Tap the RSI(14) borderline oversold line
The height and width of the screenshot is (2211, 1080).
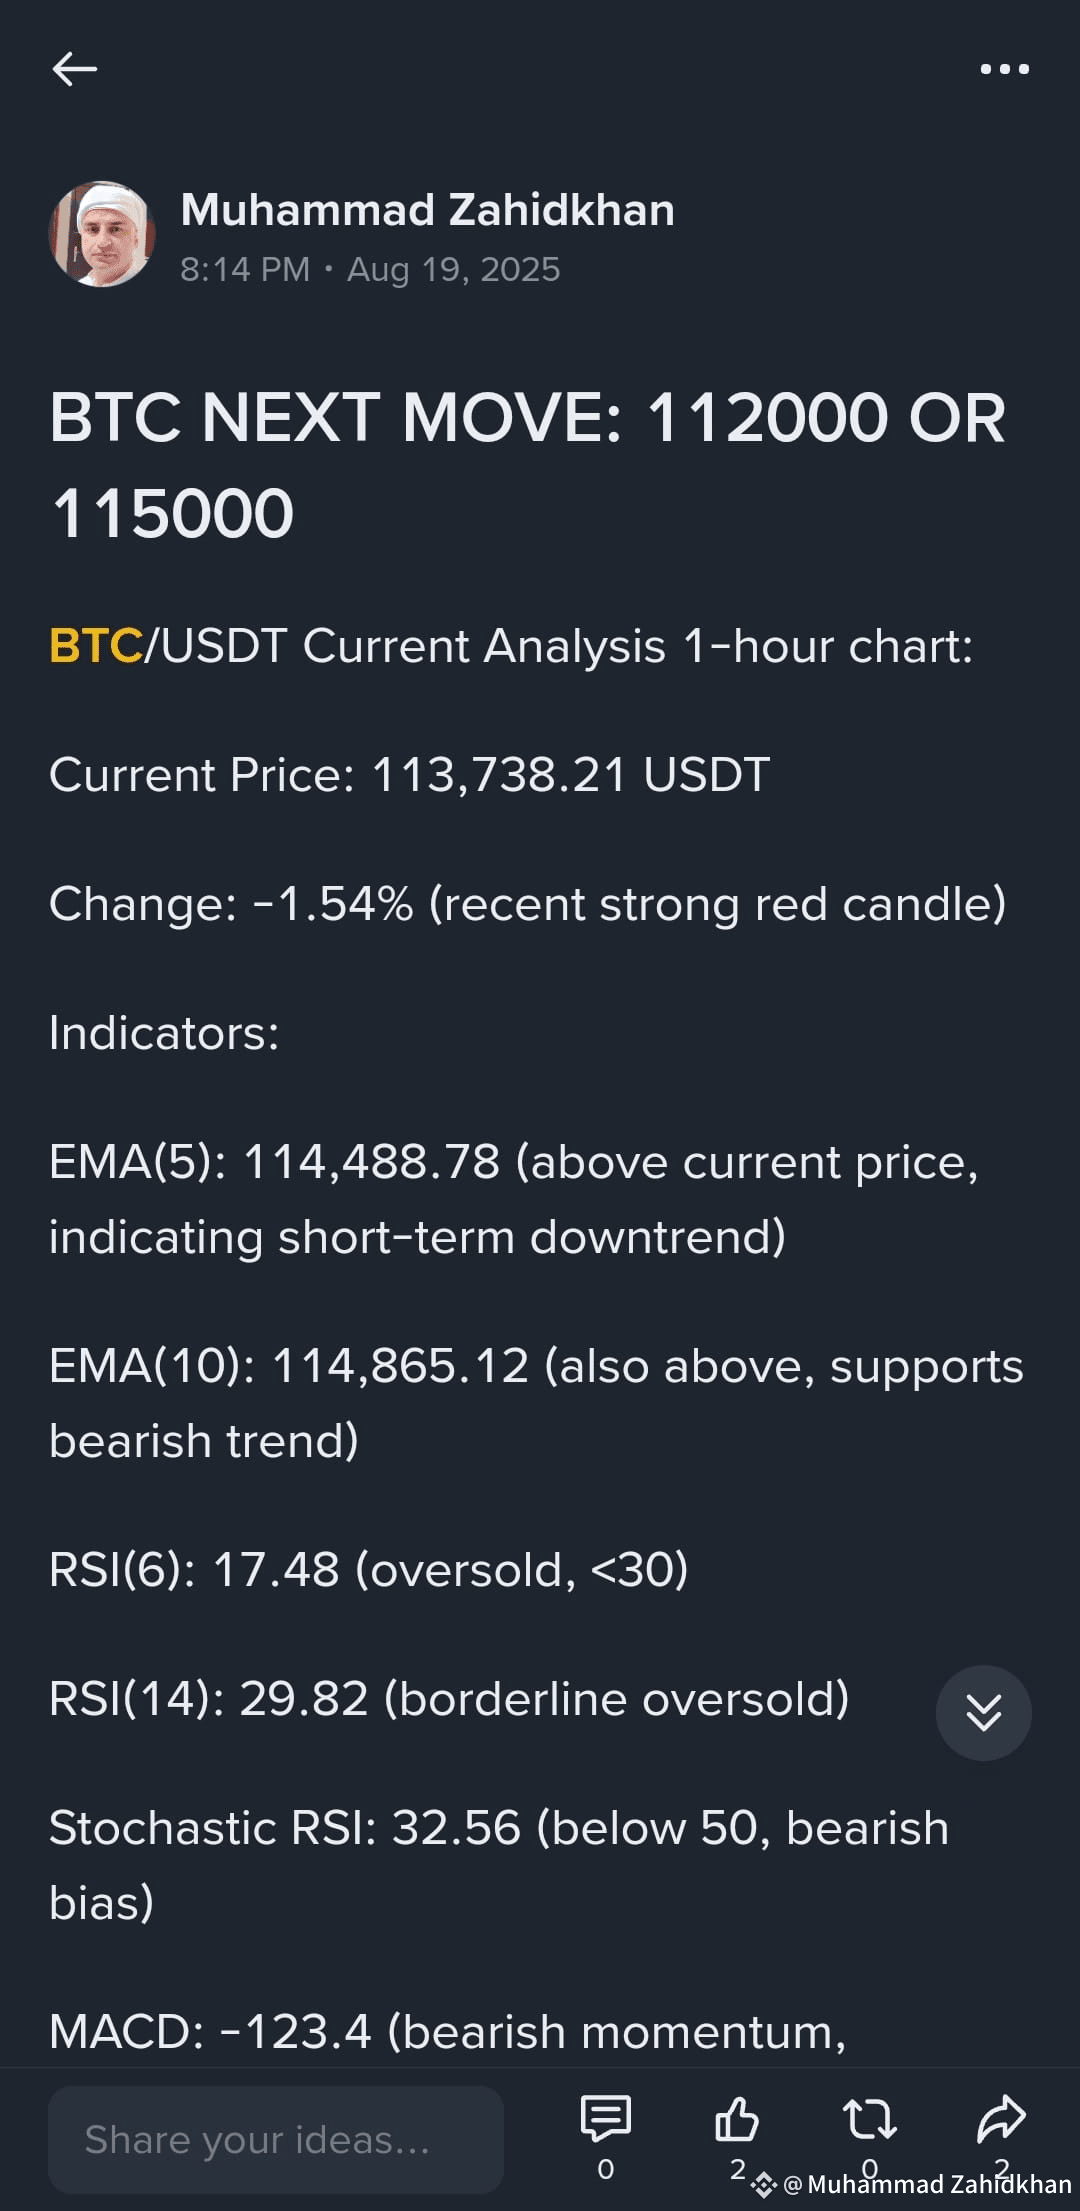click(x=449, y=1699)
